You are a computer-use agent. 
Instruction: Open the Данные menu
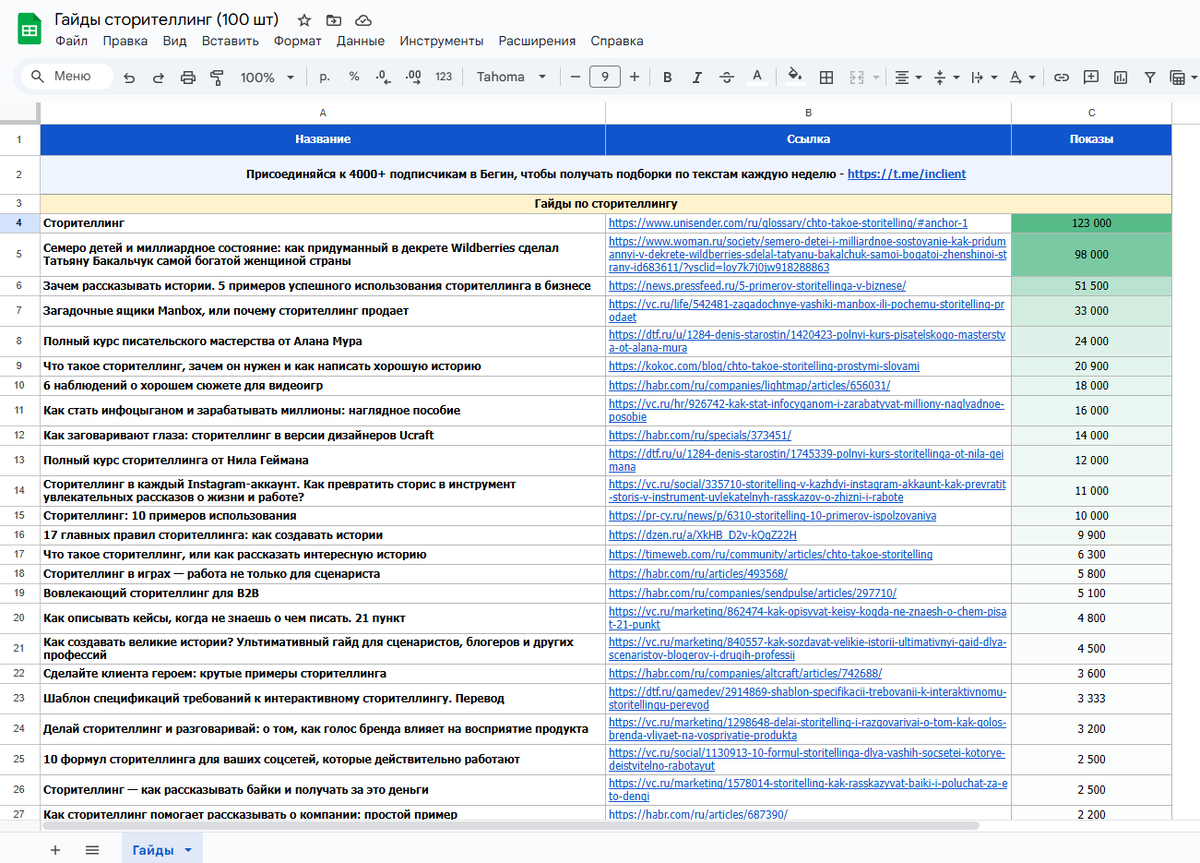coord(360,41)
